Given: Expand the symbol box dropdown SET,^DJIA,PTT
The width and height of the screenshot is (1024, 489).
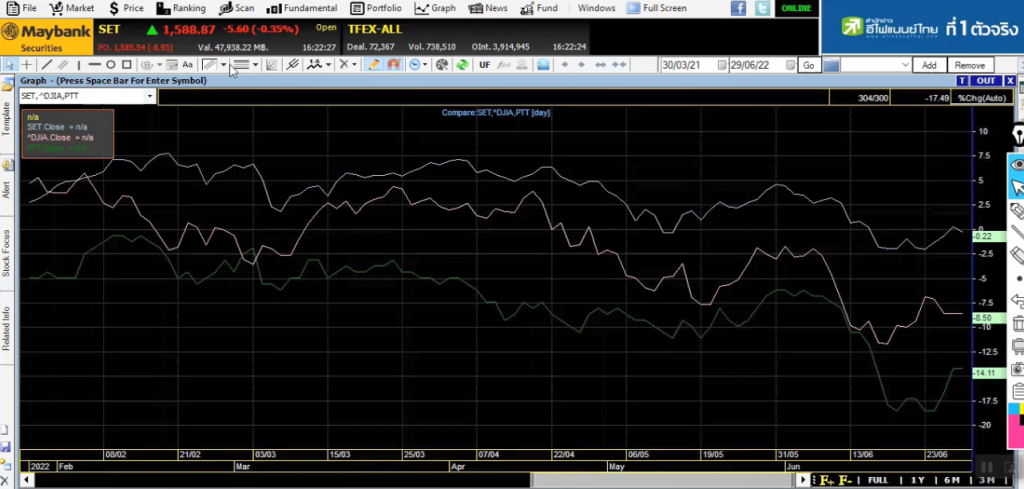Looking at the screenshot, I should (x=150, y=97).
